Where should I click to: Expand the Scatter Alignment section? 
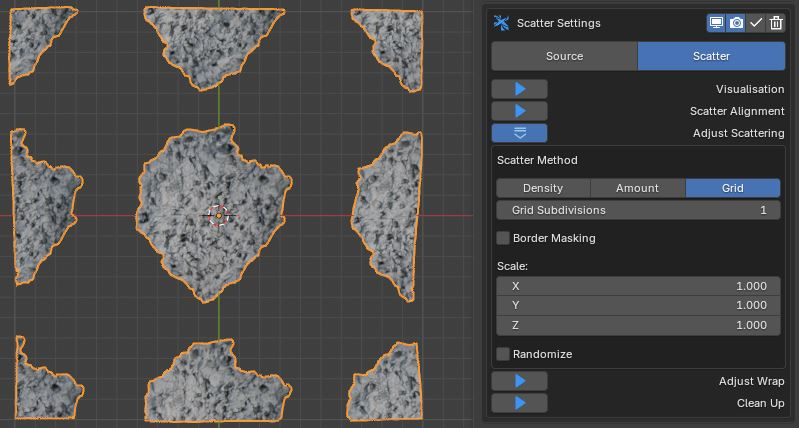click(520, 111)
